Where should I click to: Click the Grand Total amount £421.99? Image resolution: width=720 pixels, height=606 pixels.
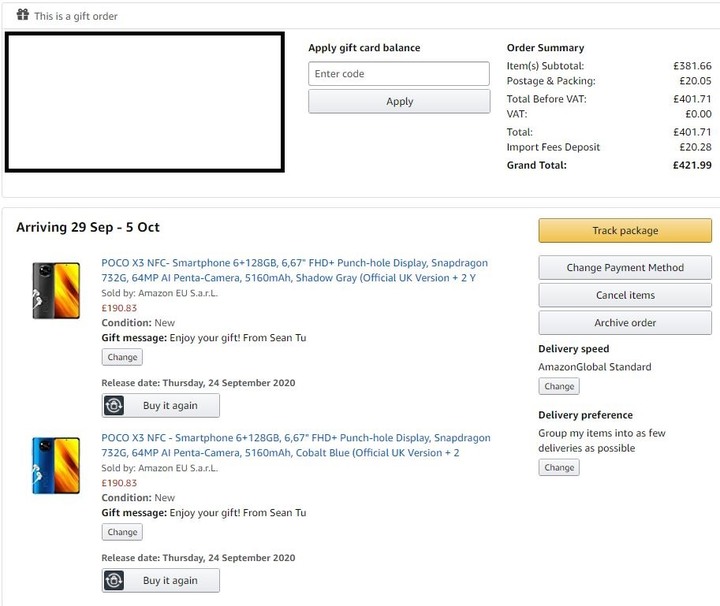tap(692, 165)
